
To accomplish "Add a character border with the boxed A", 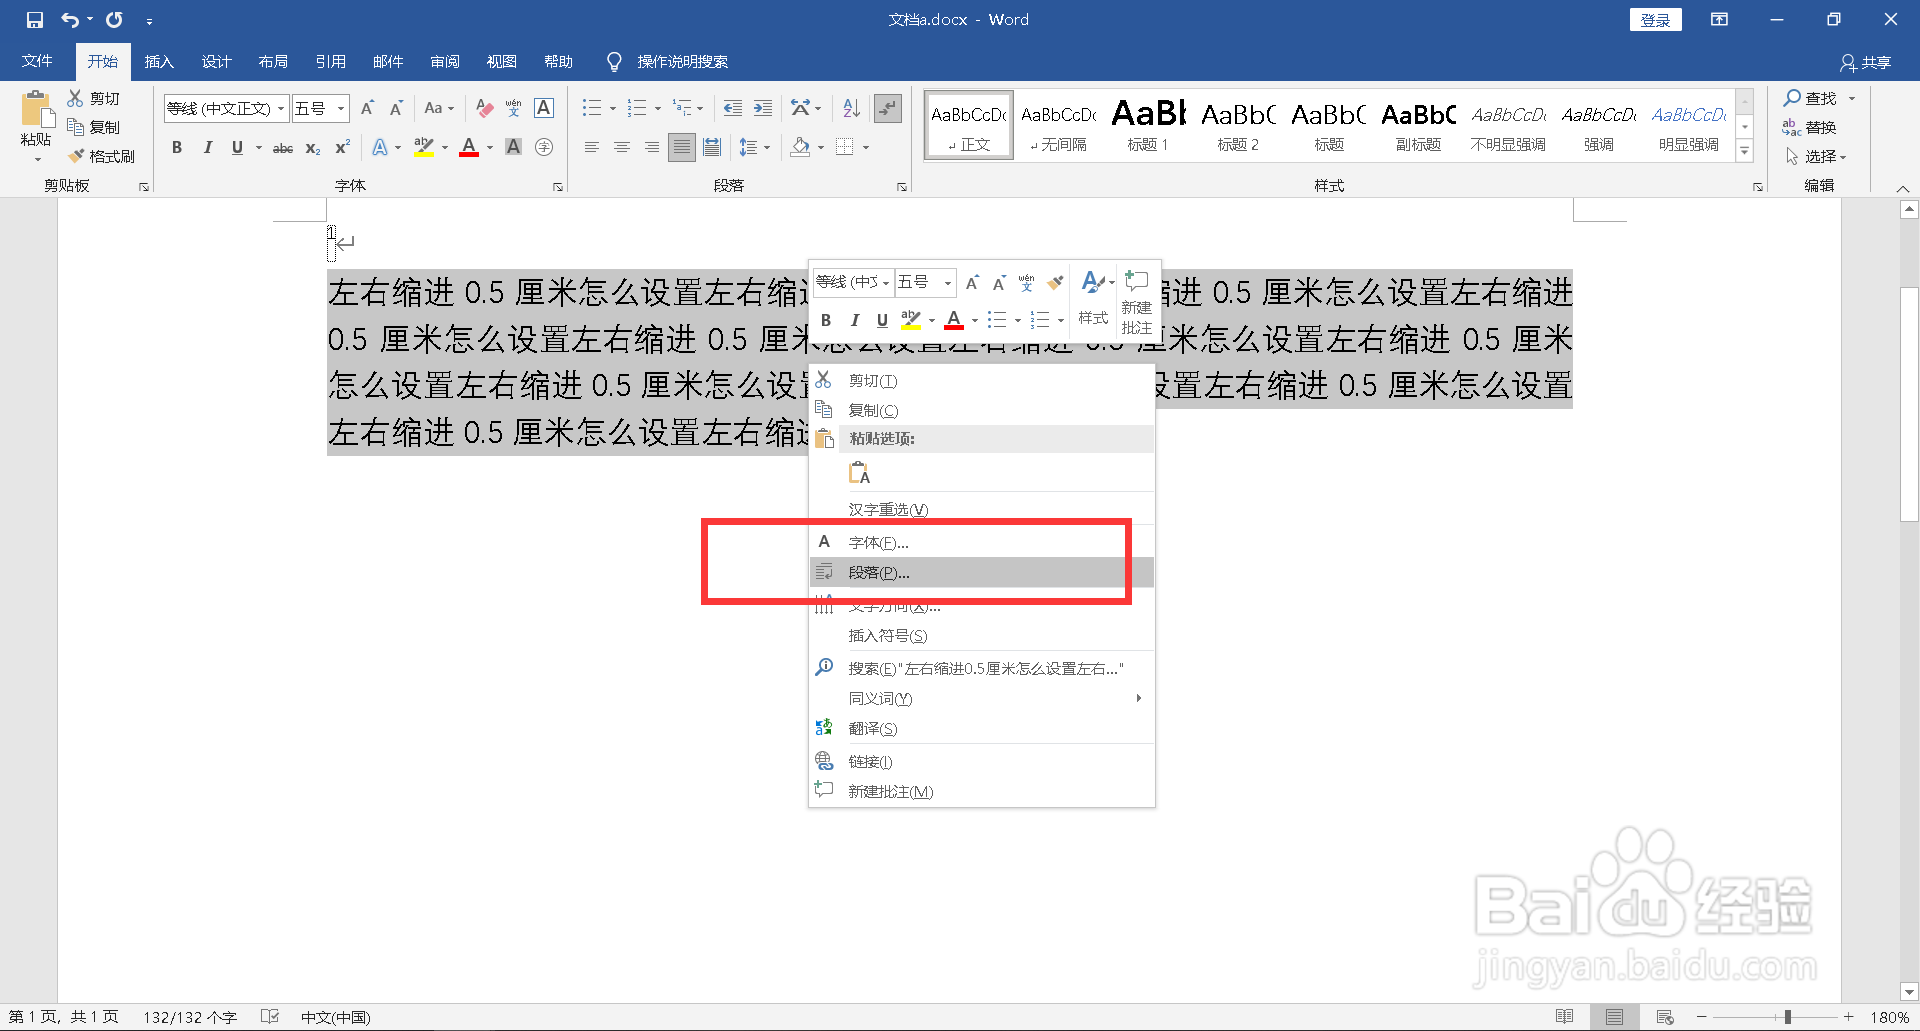I will coord(544,108).
